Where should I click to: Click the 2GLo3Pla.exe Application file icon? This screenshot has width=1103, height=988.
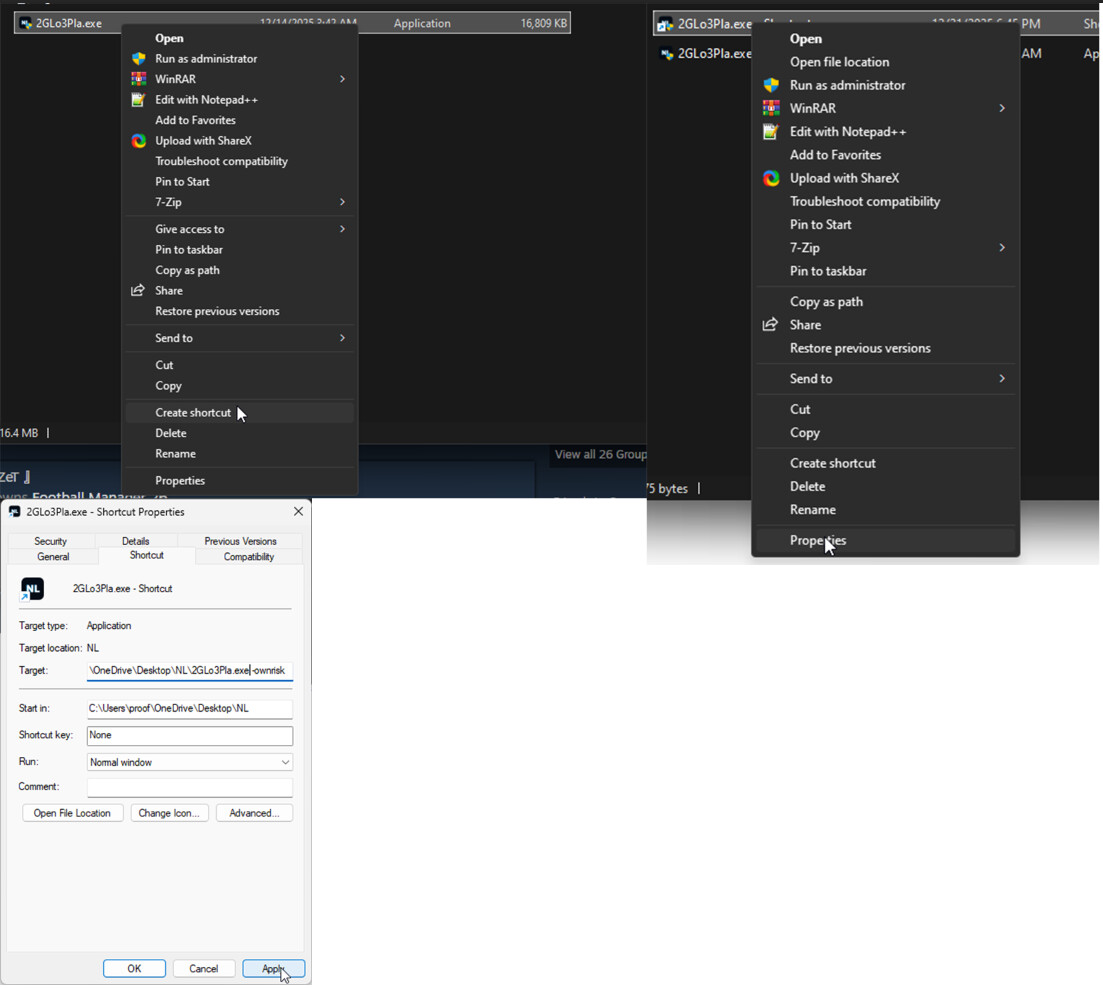(x=26, y=23)
